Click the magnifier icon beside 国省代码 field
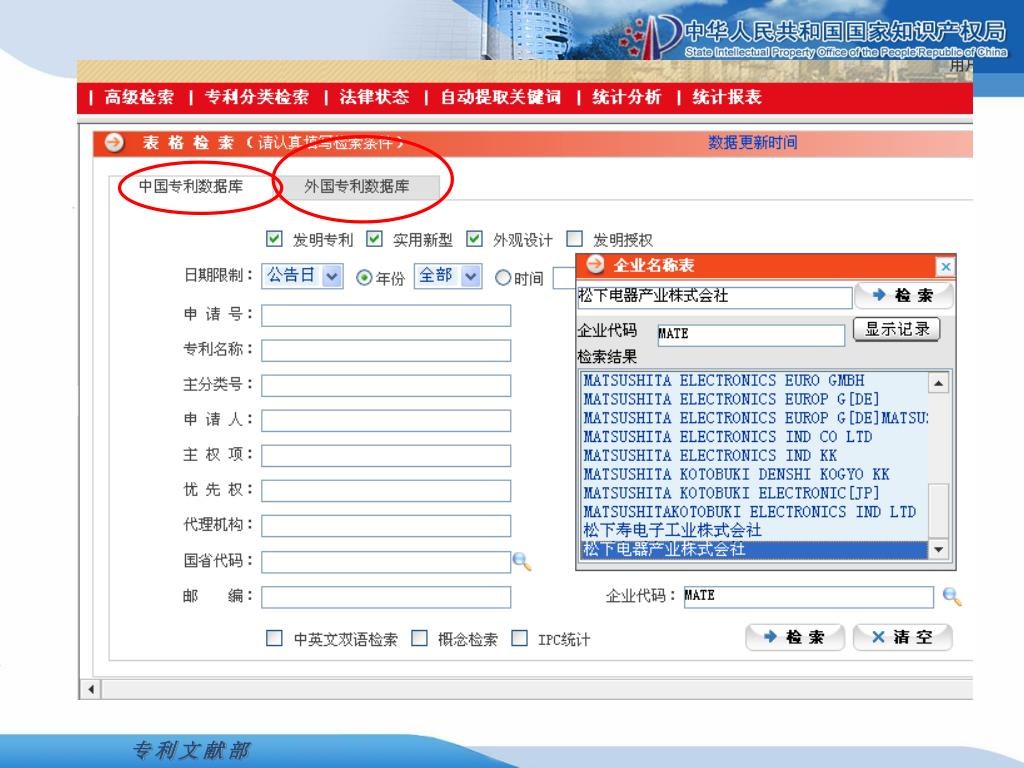Viewport: 1024px width, 768px height. (522, 561)
